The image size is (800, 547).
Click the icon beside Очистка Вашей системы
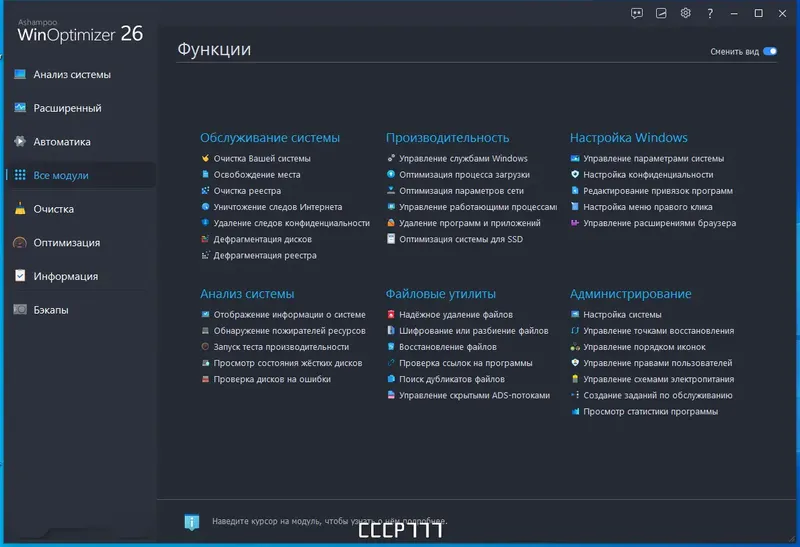point(205,158)
